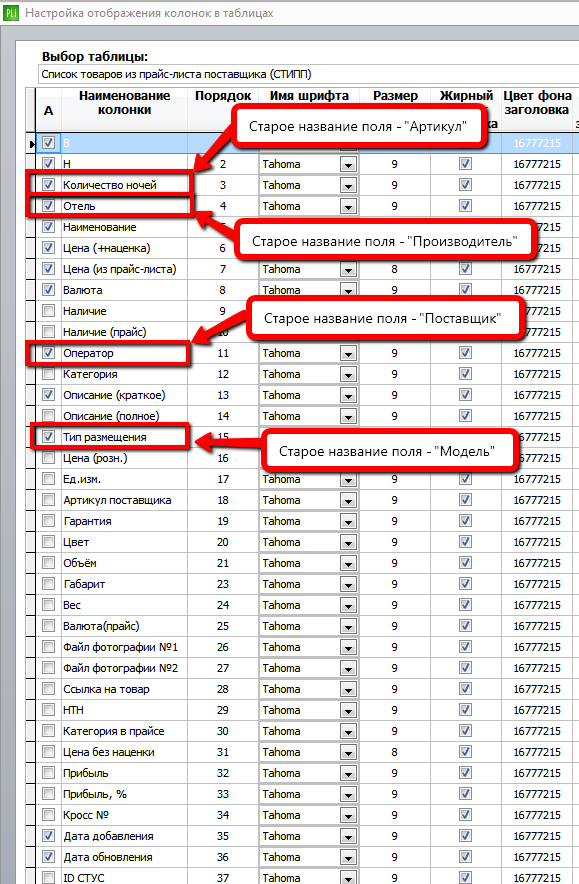Select the highlighted B row name cell
Screen dimensions: 579x884
coord(124,143)
